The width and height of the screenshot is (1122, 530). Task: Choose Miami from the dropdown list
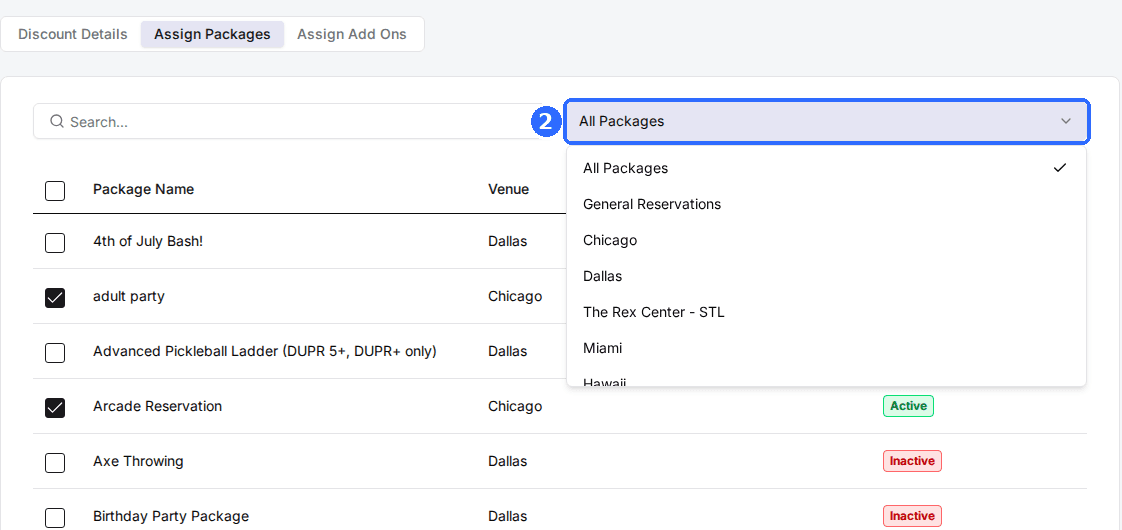(x=826, y=348)
